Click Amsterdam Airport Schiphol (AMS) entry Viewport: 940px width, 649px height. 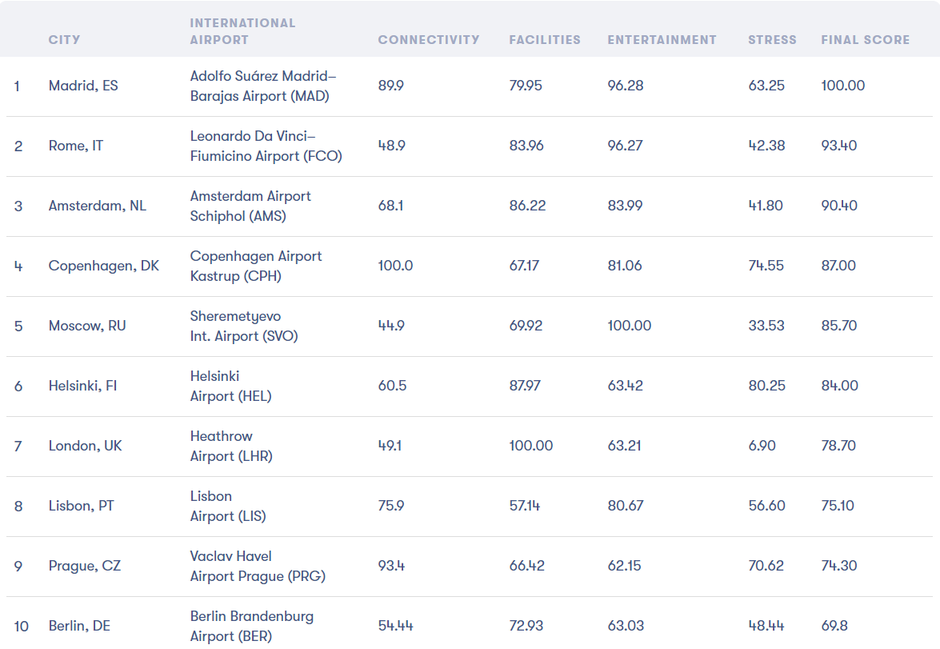[250, 206]
